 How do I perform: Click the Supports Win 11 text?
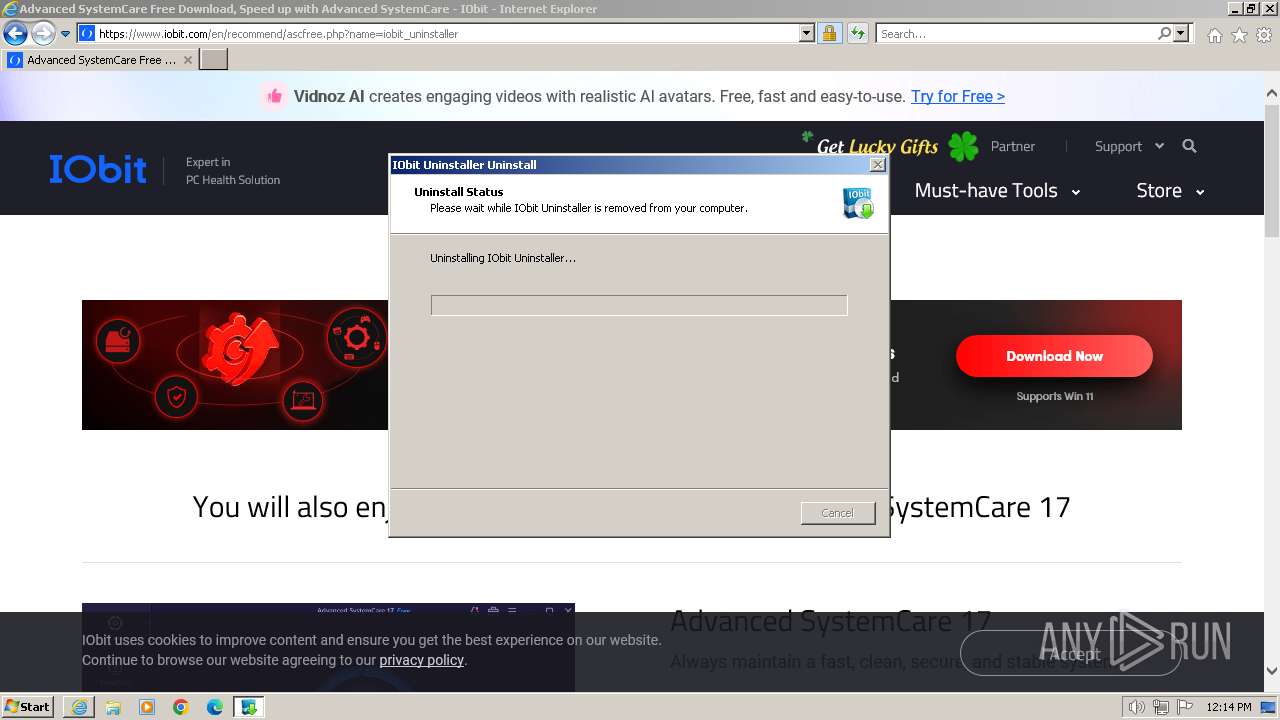1055,396
